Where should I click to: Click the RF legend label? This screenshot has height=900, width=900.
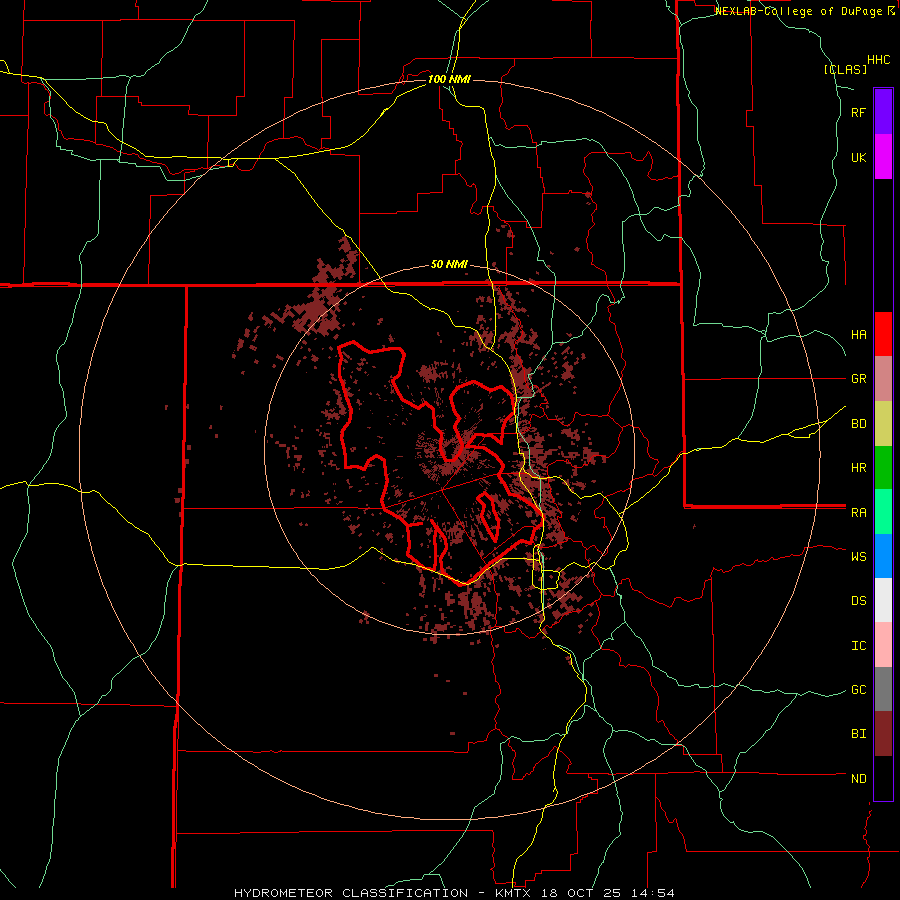[858, 112]
